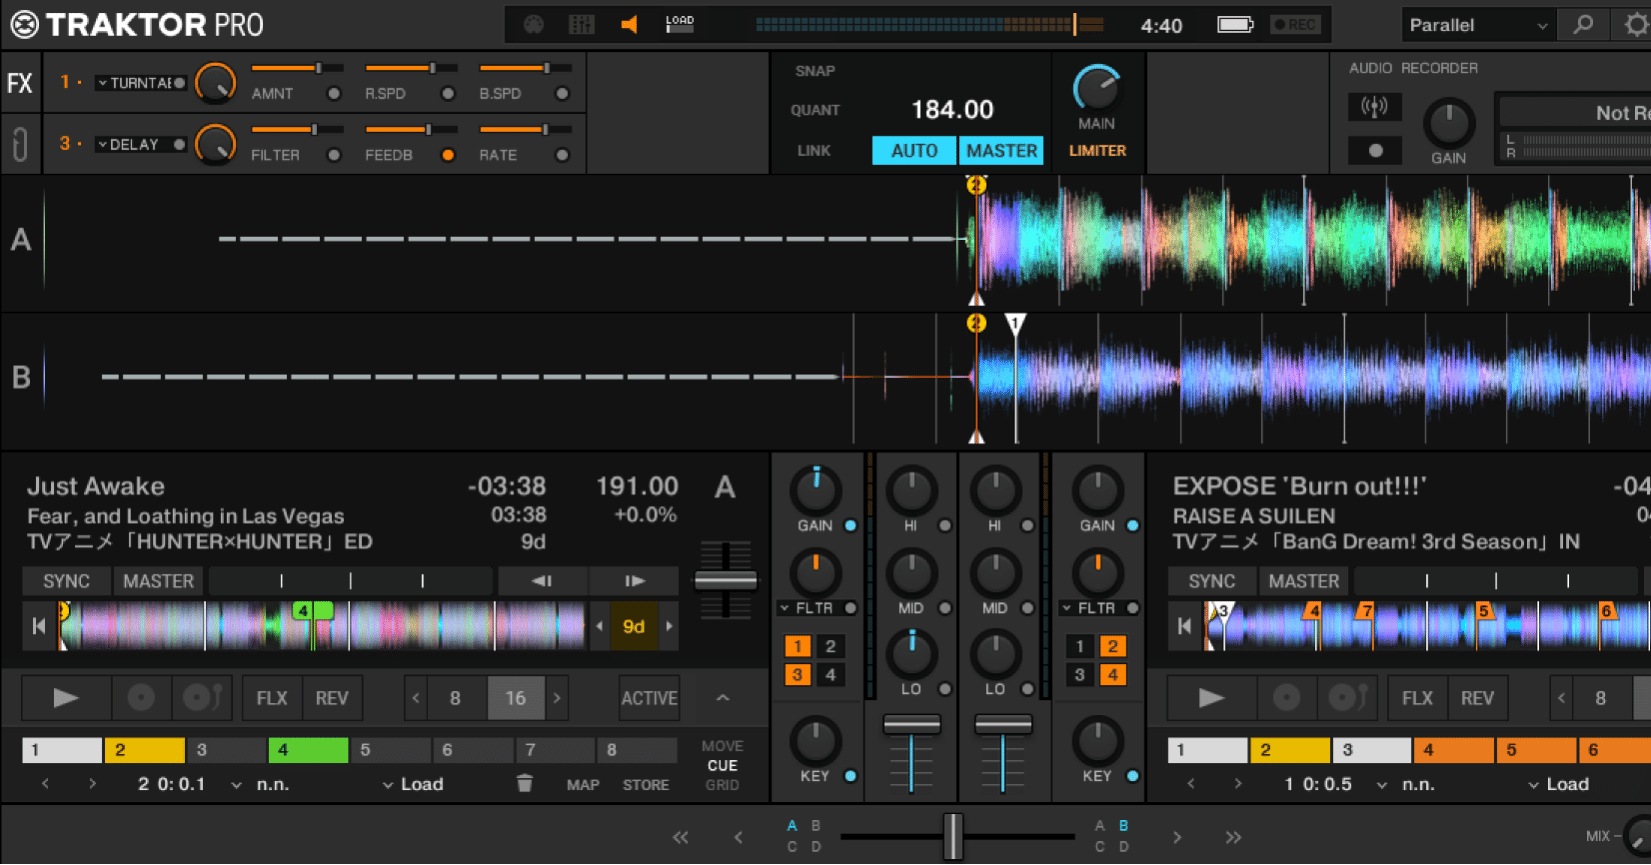Toggle the AUTO master clock button

click(914, 151)
